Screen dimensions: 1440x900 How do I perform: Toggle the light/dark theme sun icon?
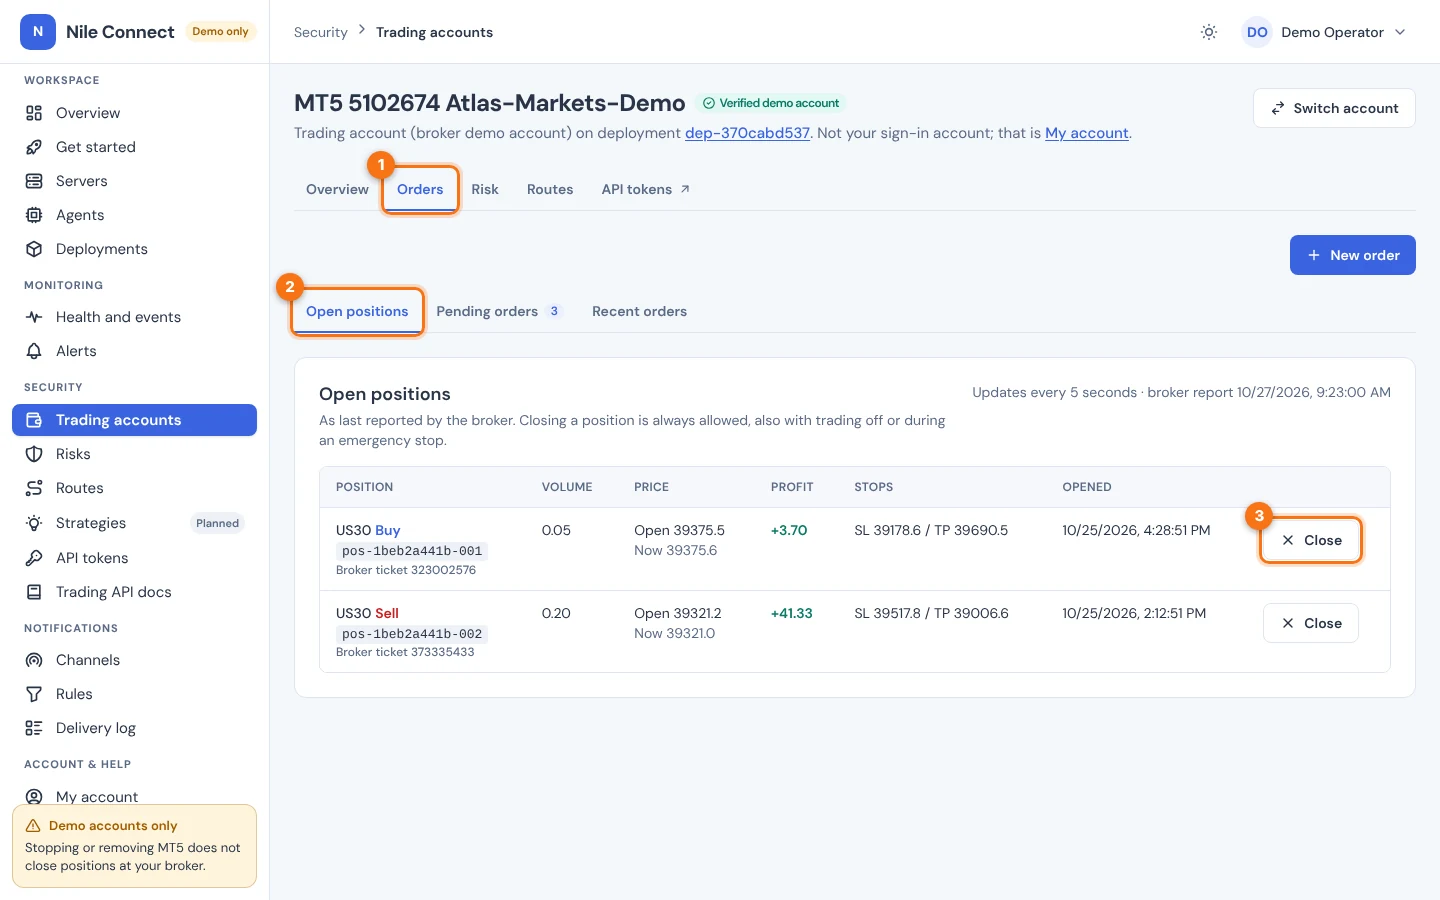[x=1209, y=32]
